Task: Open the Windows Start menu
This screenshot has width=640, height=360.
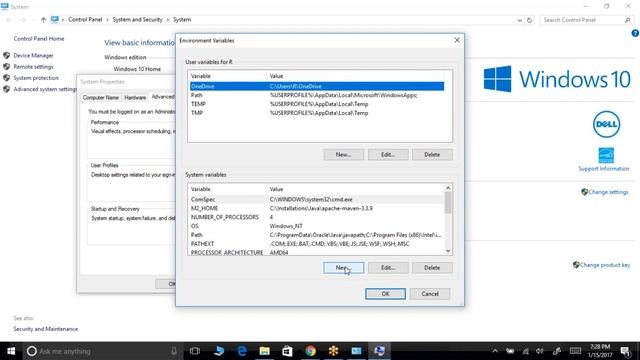Action: [11, 351]
